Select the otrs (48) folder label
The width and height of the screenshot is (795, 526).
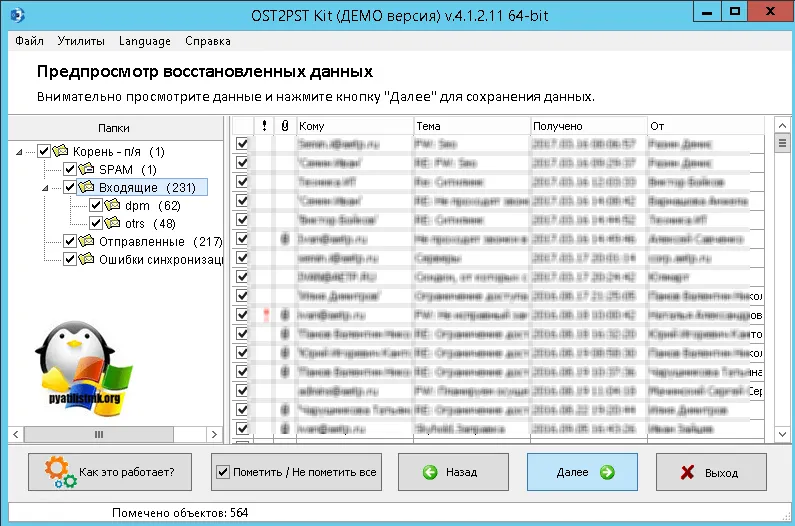coord(150,224)
